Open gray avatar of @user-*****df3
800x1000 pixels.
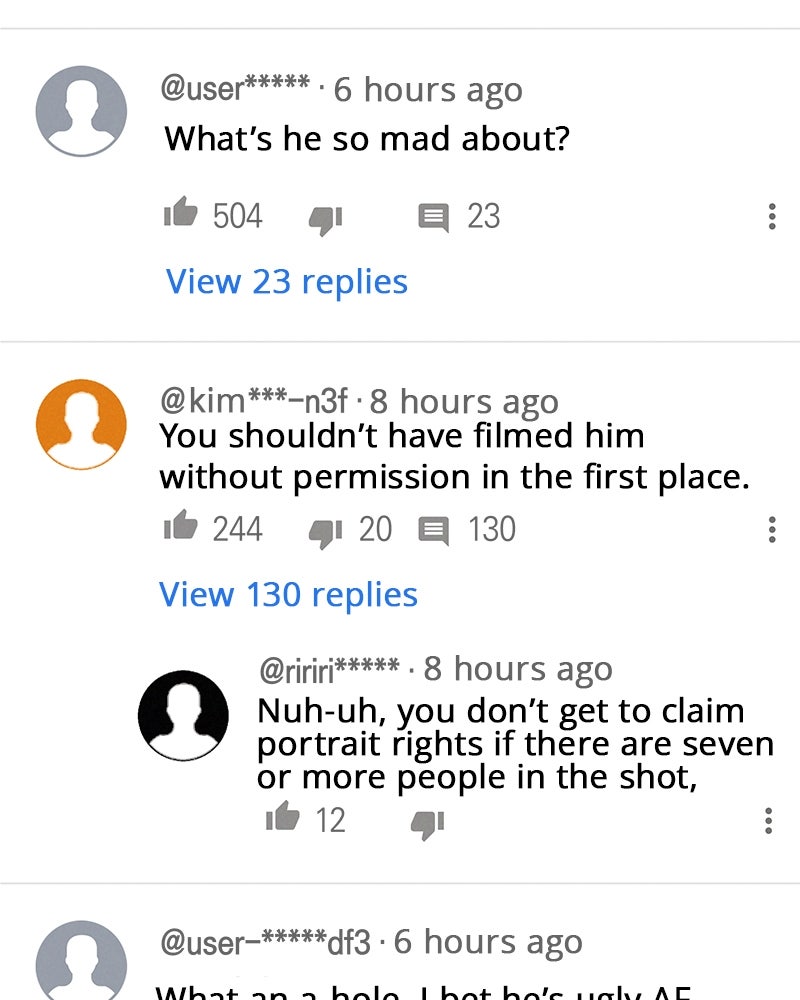point(81,962)
